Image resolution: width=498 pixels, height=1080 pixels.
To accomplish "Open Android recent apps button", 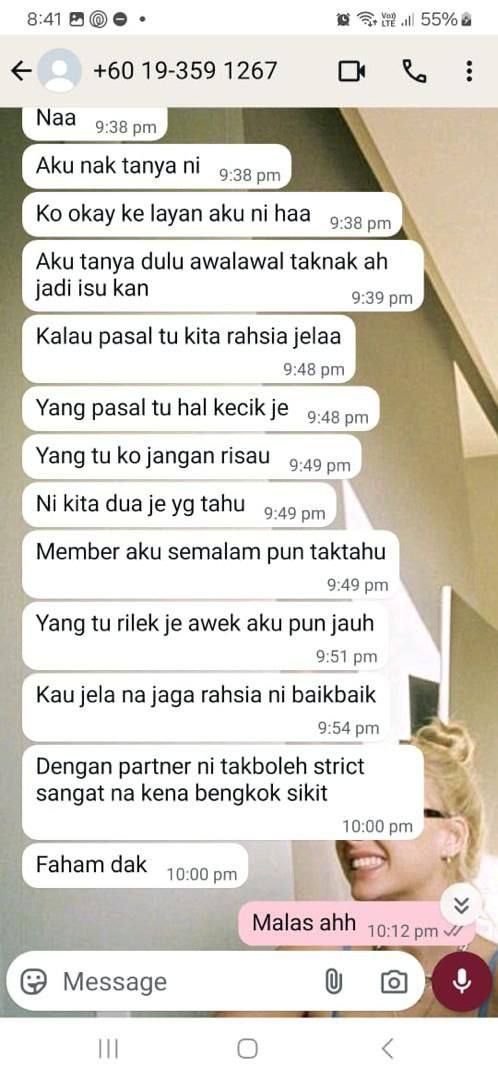I will [108, 1048].
